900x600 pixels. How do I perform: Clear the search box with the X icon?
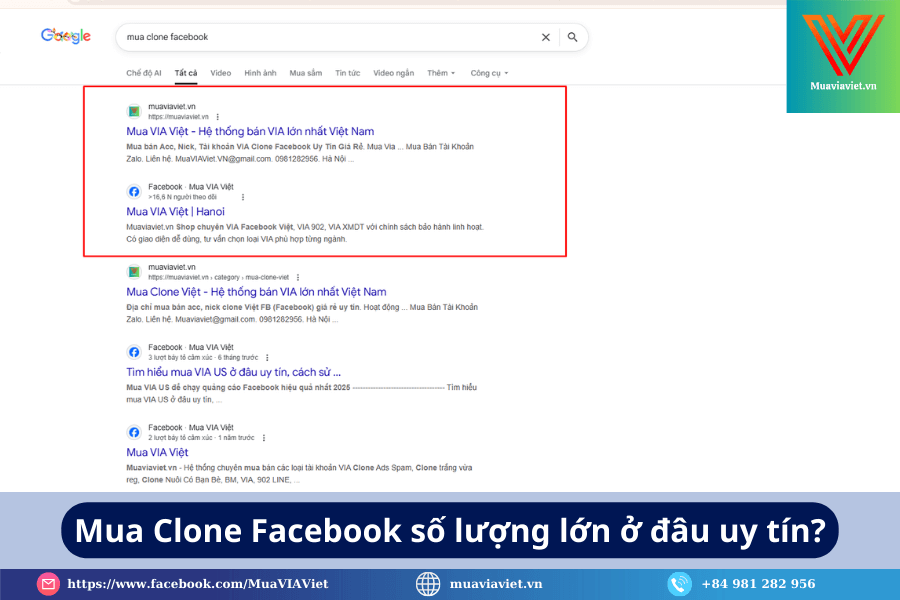[546, 37]
